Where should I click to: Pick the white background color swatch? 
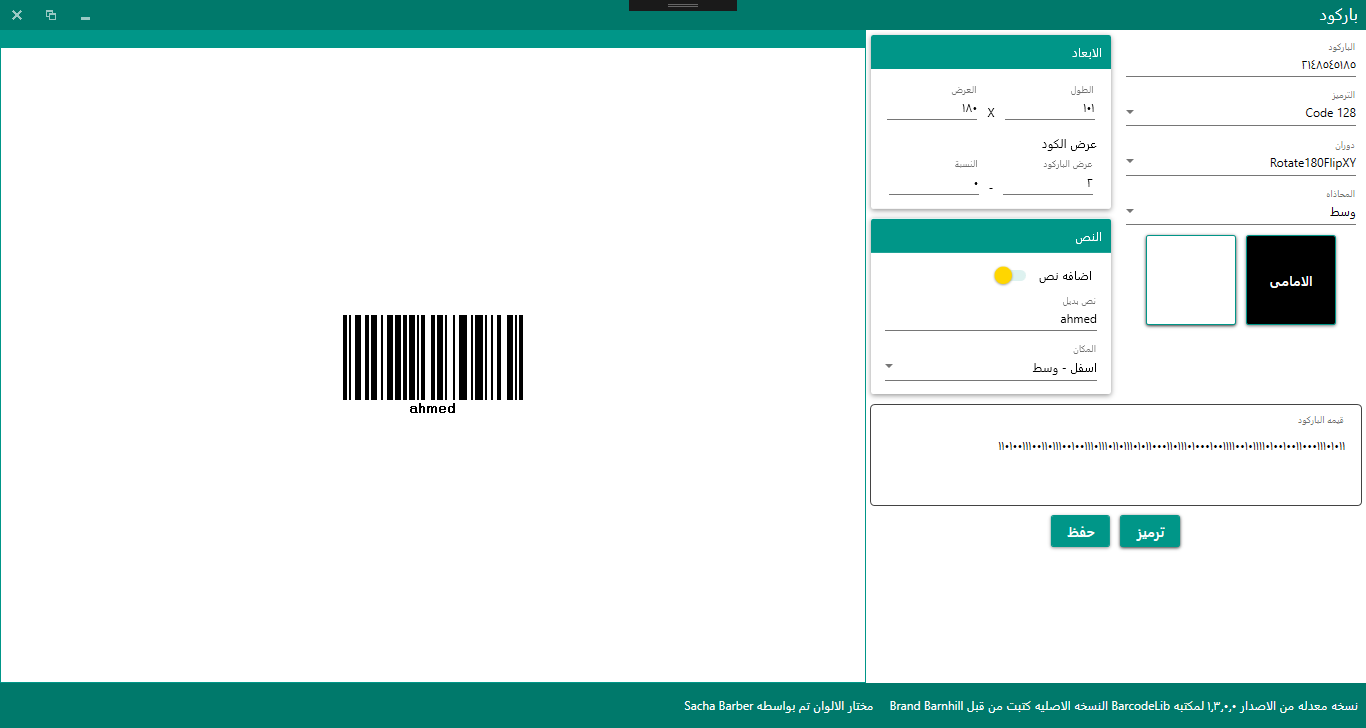point(1191,280)
